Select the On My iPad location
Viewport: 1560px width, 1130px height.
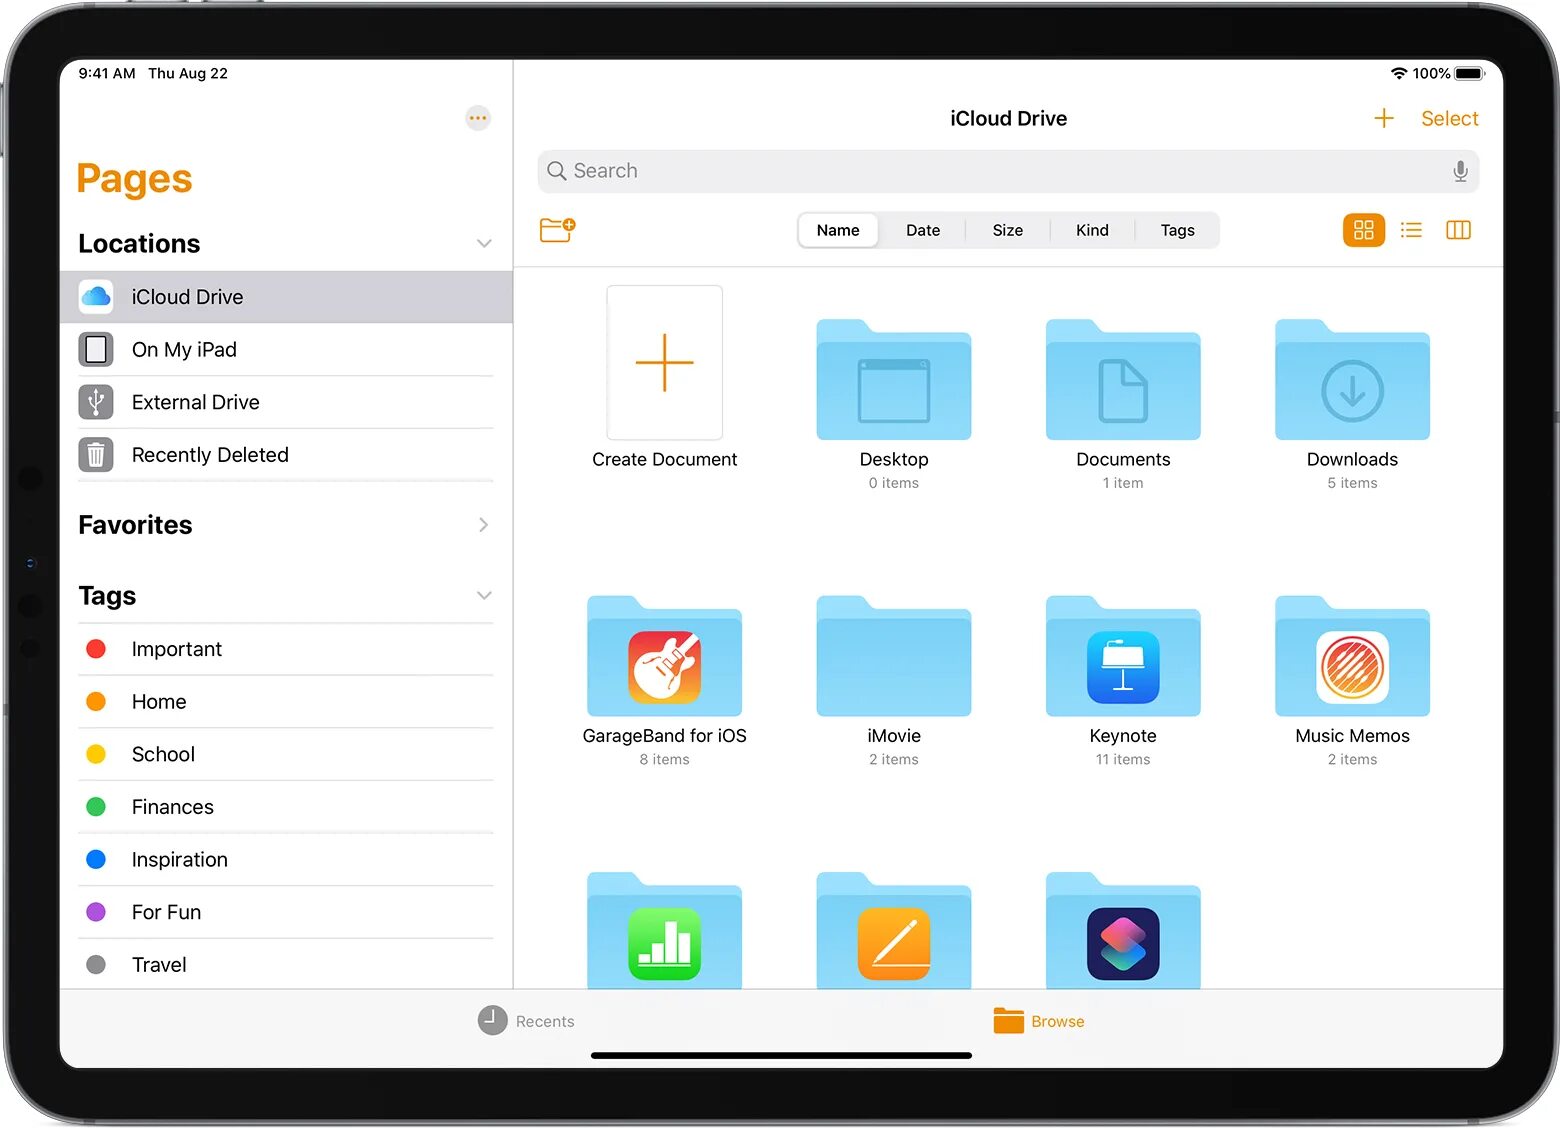(x=184, y=349)
